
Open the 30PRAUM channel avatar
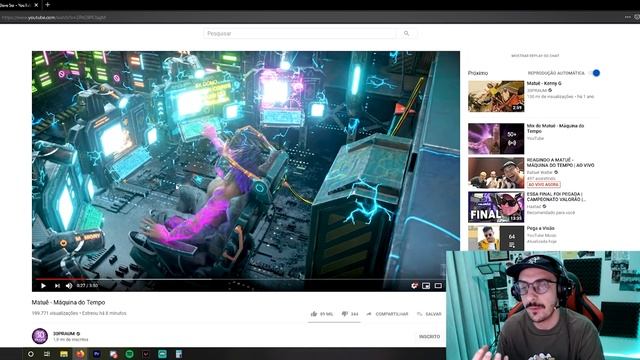[40, 336]
